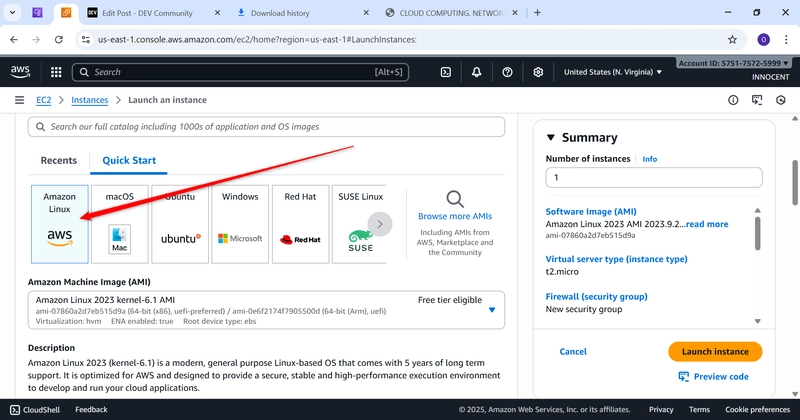This screenshot has width=800, height=420.
Task: Open Cookie preferences in the footer
Action: (758, 410)
